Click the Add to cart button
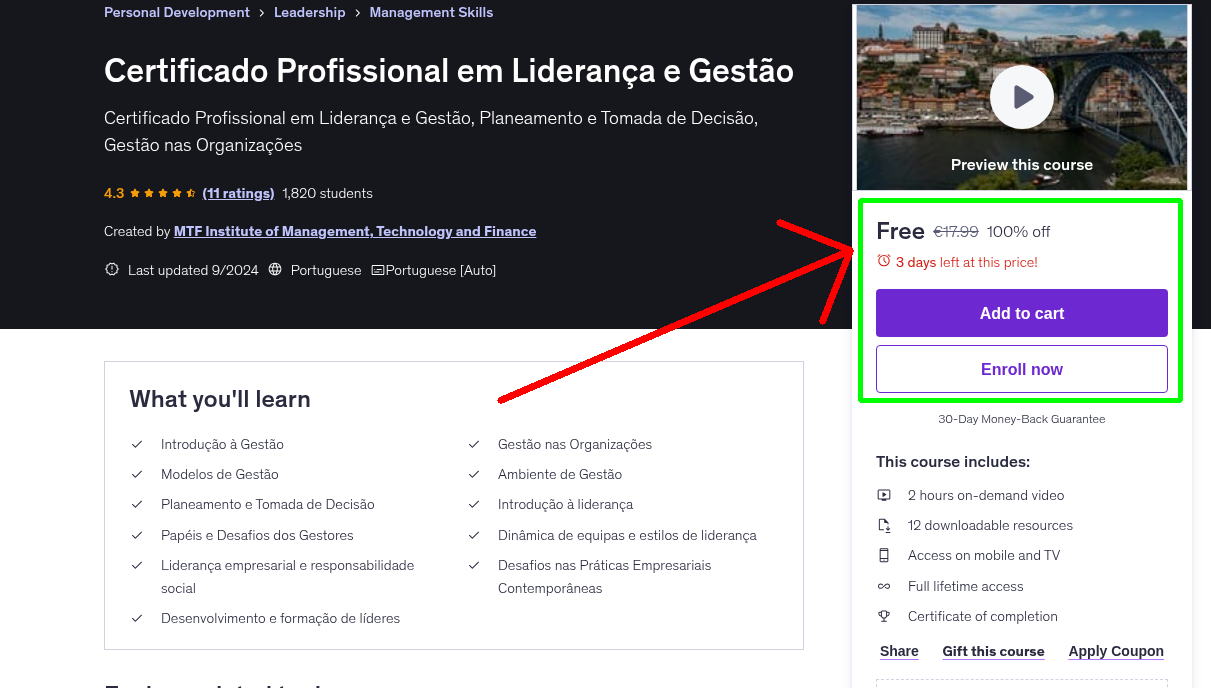 click(x=1021, y=313)
